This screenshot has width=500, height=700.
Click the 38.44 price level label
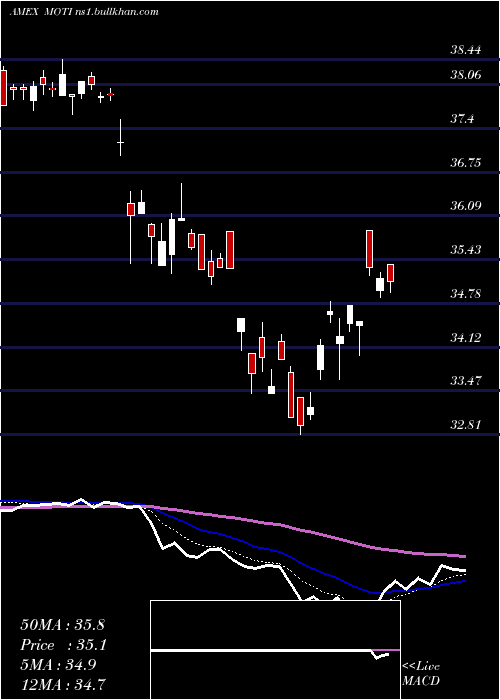[x=465, y=50]
